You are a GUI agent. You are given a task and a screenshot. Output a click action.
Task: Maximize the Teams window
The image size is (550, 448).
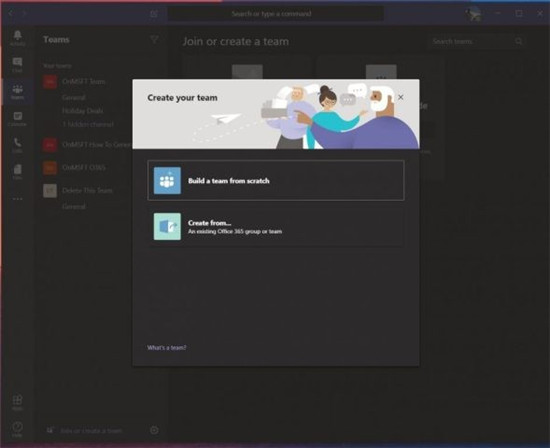point(519,13)
